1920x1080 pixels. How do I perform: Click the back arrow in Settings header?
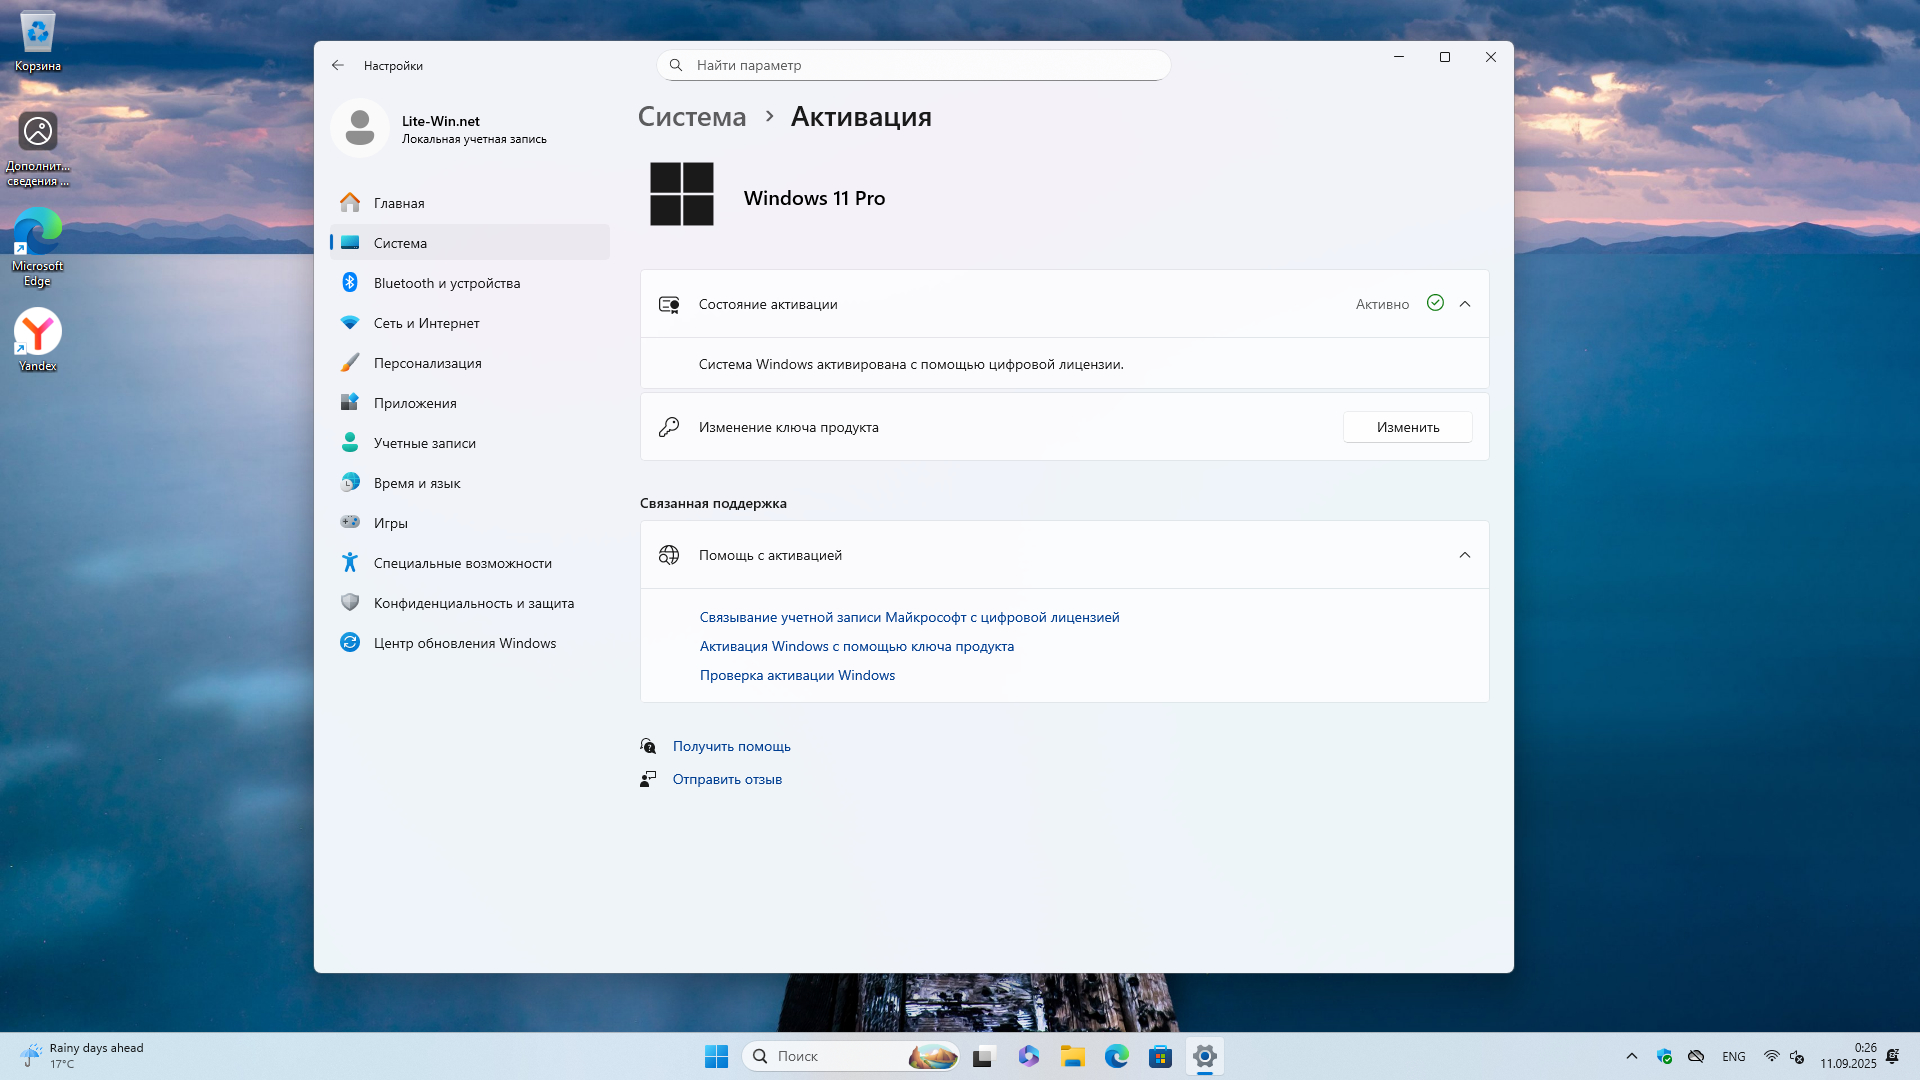[338, 65]
